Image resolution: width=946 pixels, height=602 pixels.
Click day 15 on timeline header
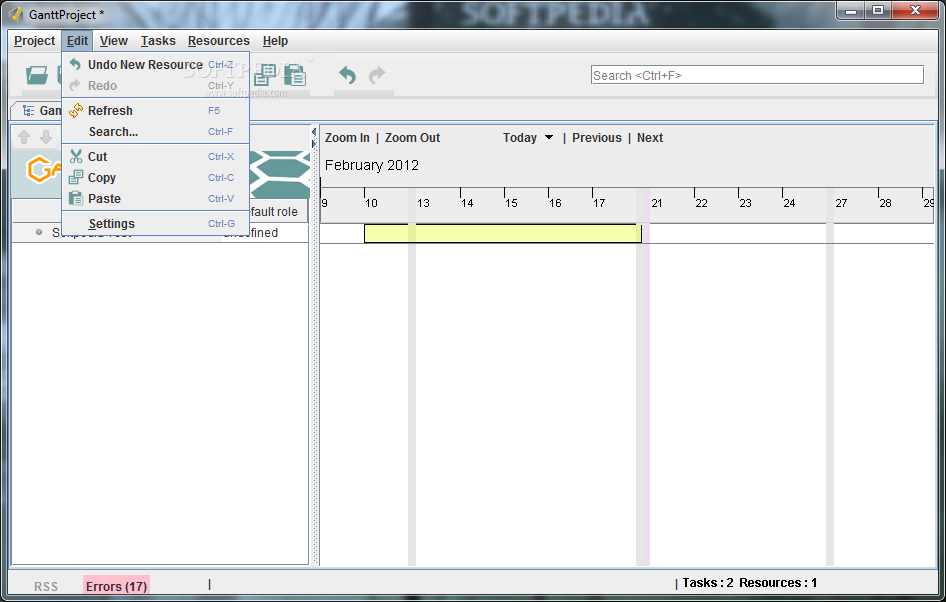[512, 203]
